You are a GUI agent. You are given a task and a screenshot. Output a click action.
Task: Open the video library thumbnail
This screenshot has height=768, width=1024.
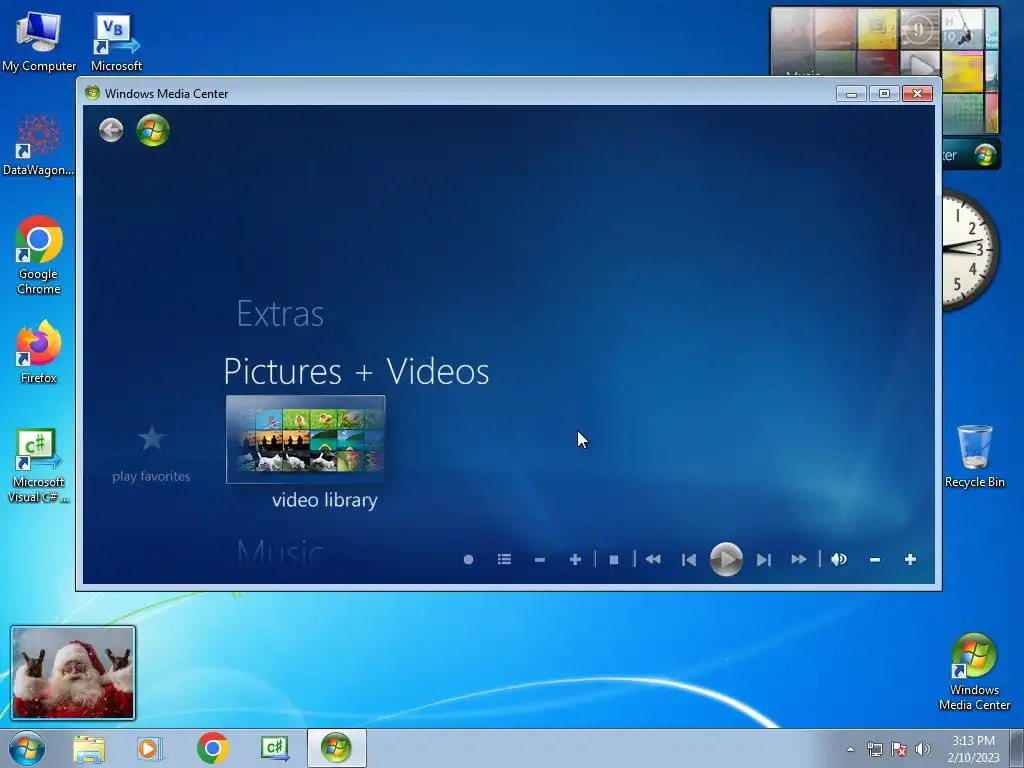306,440
